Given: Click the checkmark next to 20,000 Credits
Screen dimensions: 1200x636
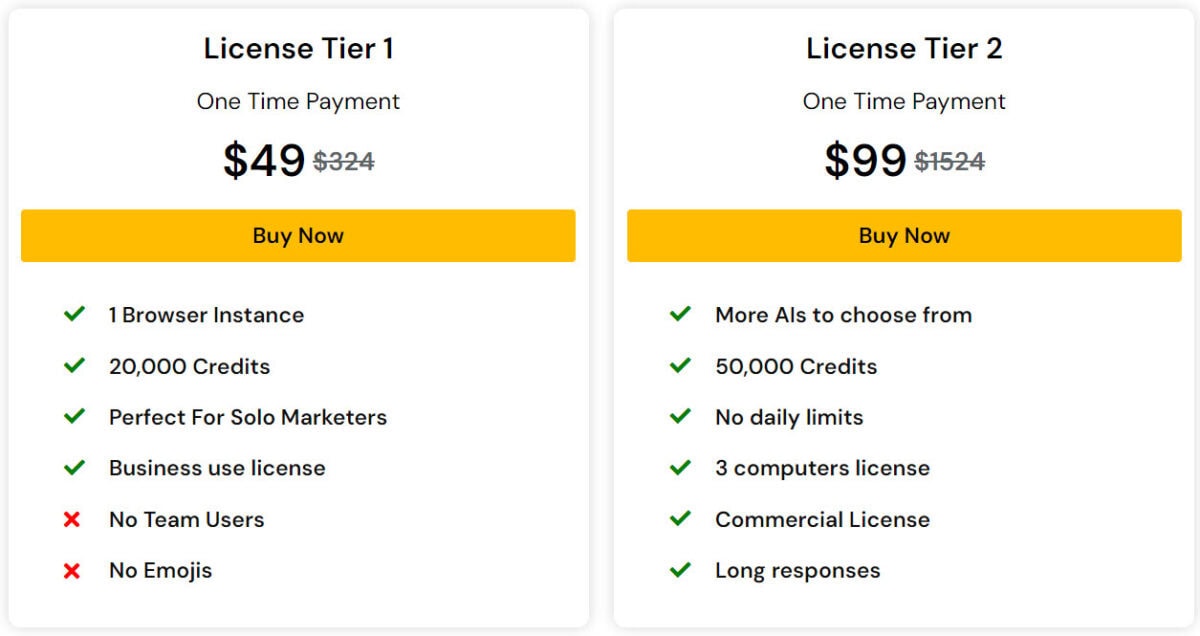Looking at the screenshot, I should (x=74, y=366).
